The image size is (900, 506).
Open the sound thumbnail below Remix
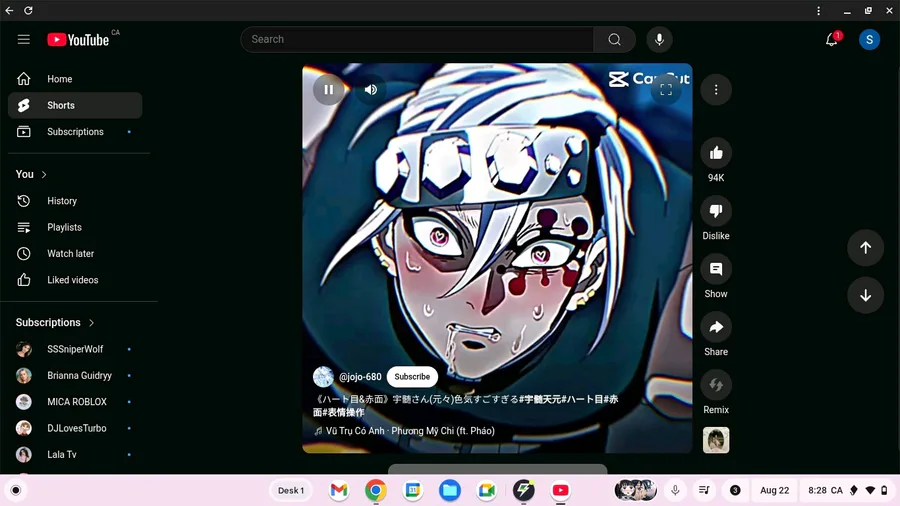pos(716,440)
